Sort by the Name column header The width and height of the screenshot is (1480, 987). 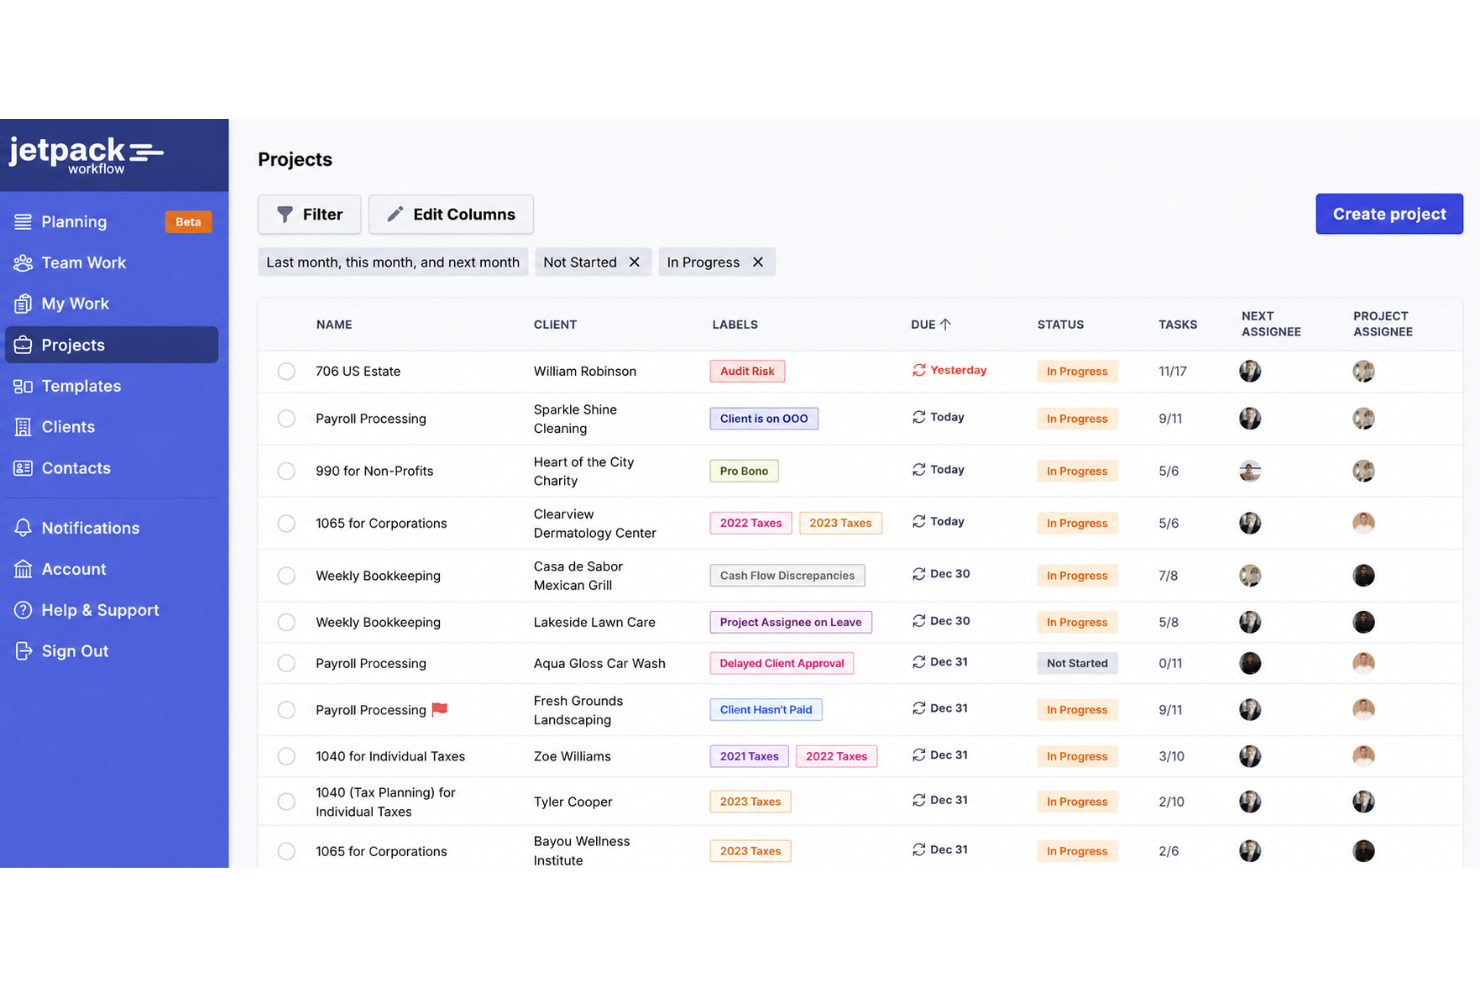pos(334,325)
